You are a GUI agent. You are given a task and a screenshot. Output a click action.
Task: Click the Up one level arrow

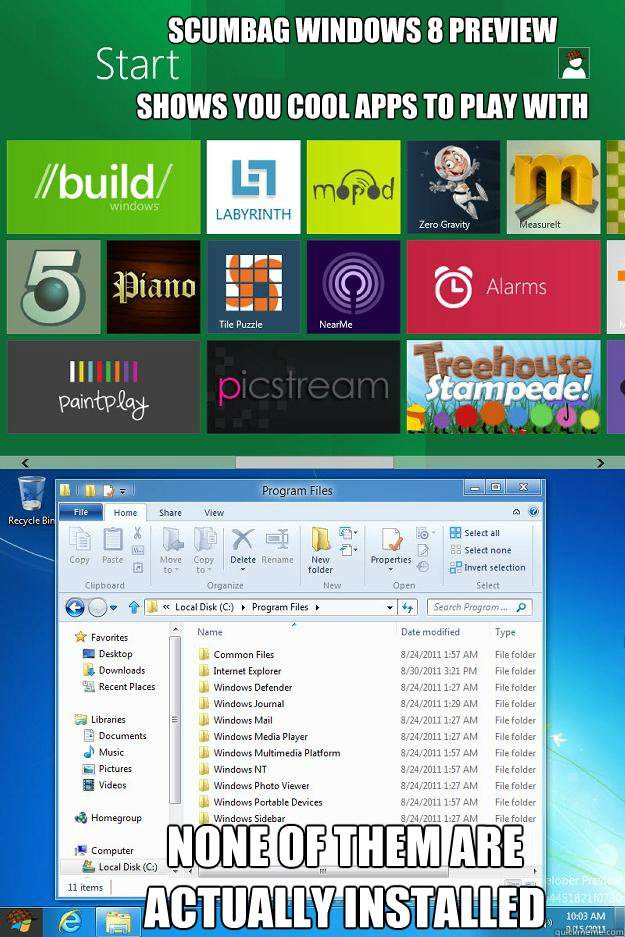coord(134,608)
